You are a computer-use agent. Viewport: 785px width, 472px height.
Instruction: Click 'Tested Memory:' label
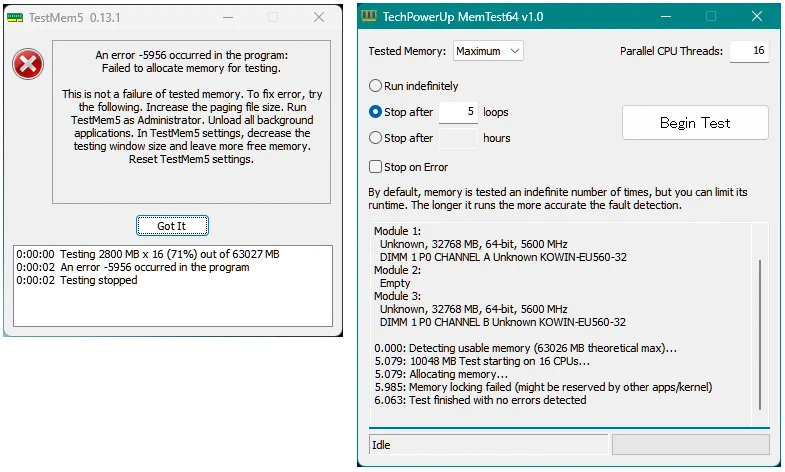point(407,51)
